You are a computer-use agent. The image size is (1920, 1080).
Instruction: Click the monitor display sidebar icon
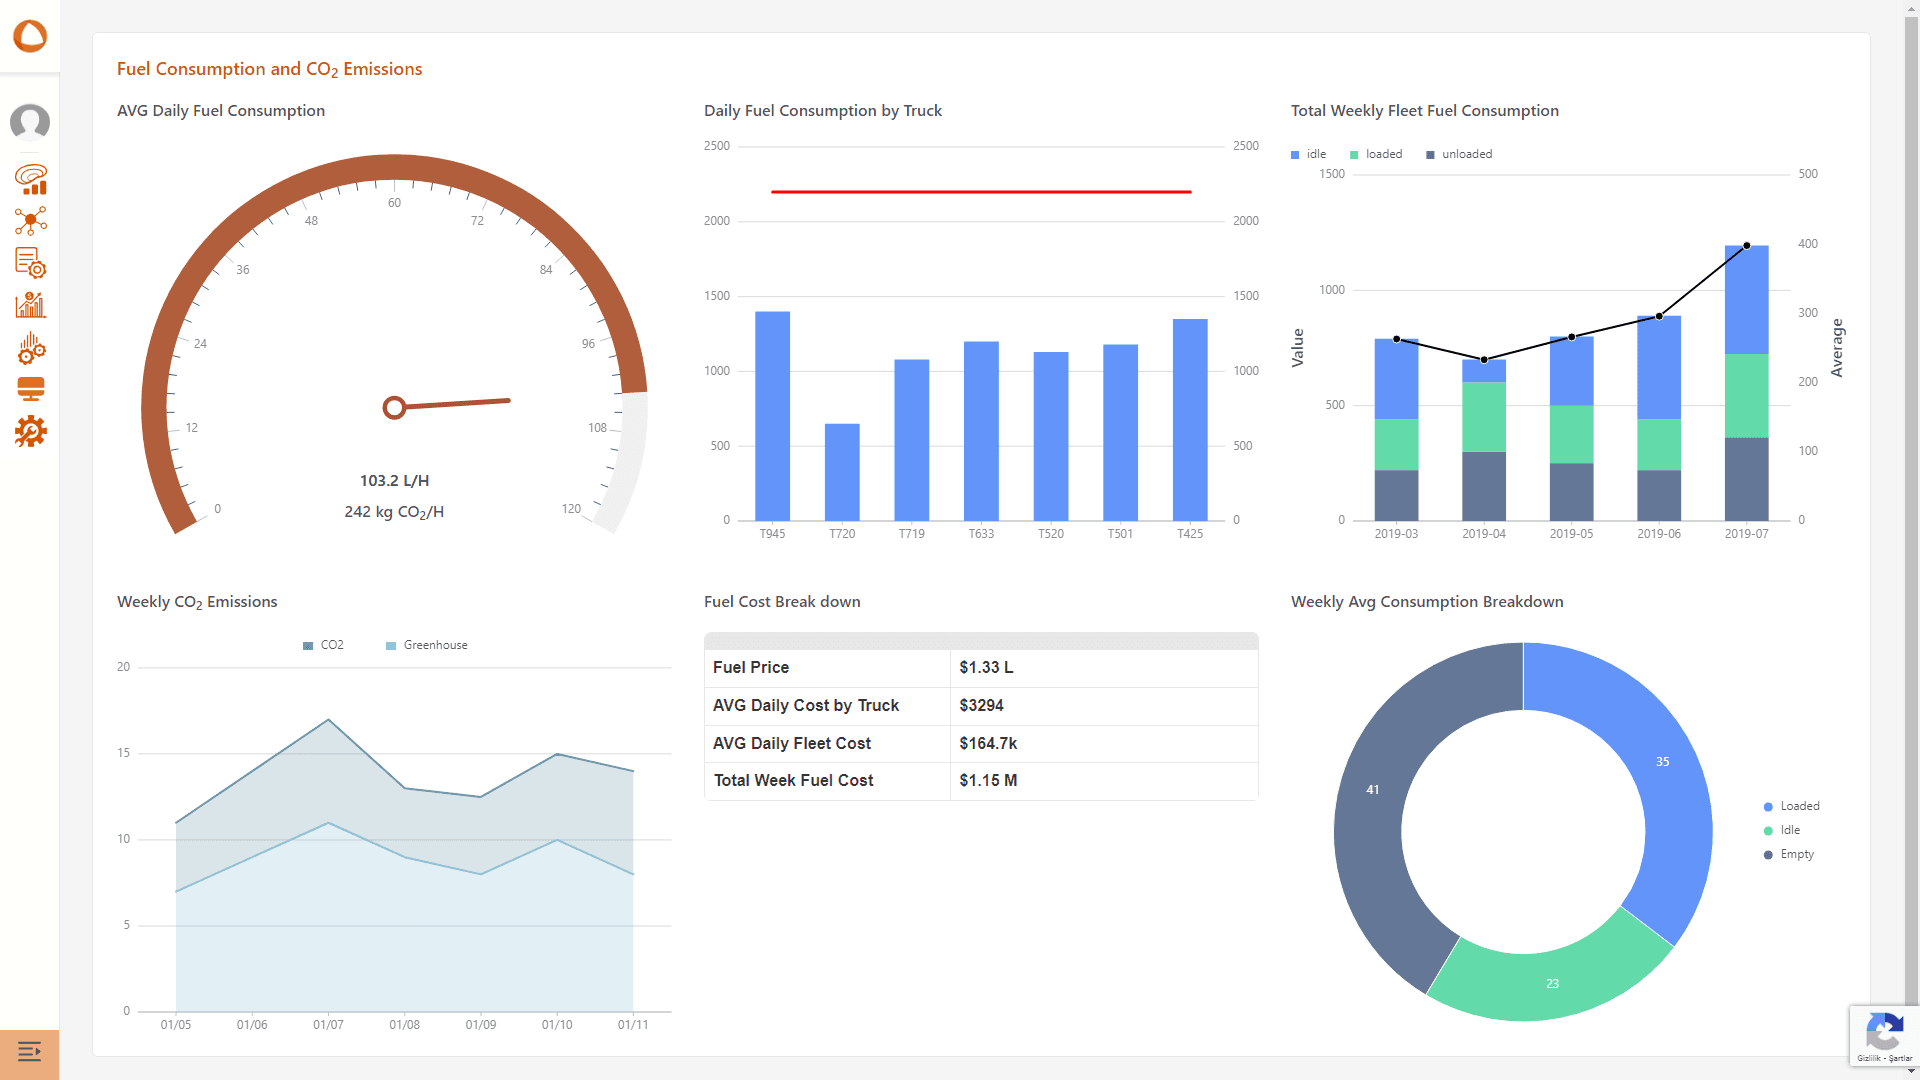31,389
